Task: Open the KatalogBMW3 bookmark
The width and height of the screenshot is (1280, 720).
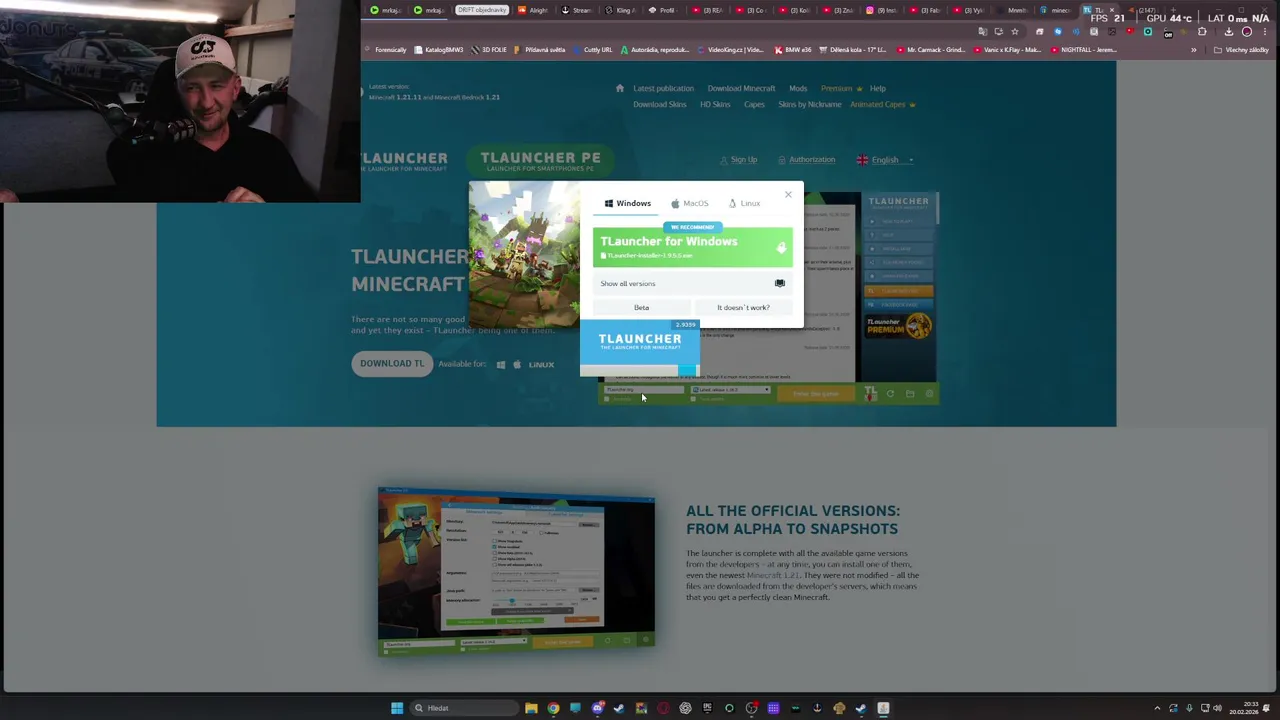Action: click(440, 50)
